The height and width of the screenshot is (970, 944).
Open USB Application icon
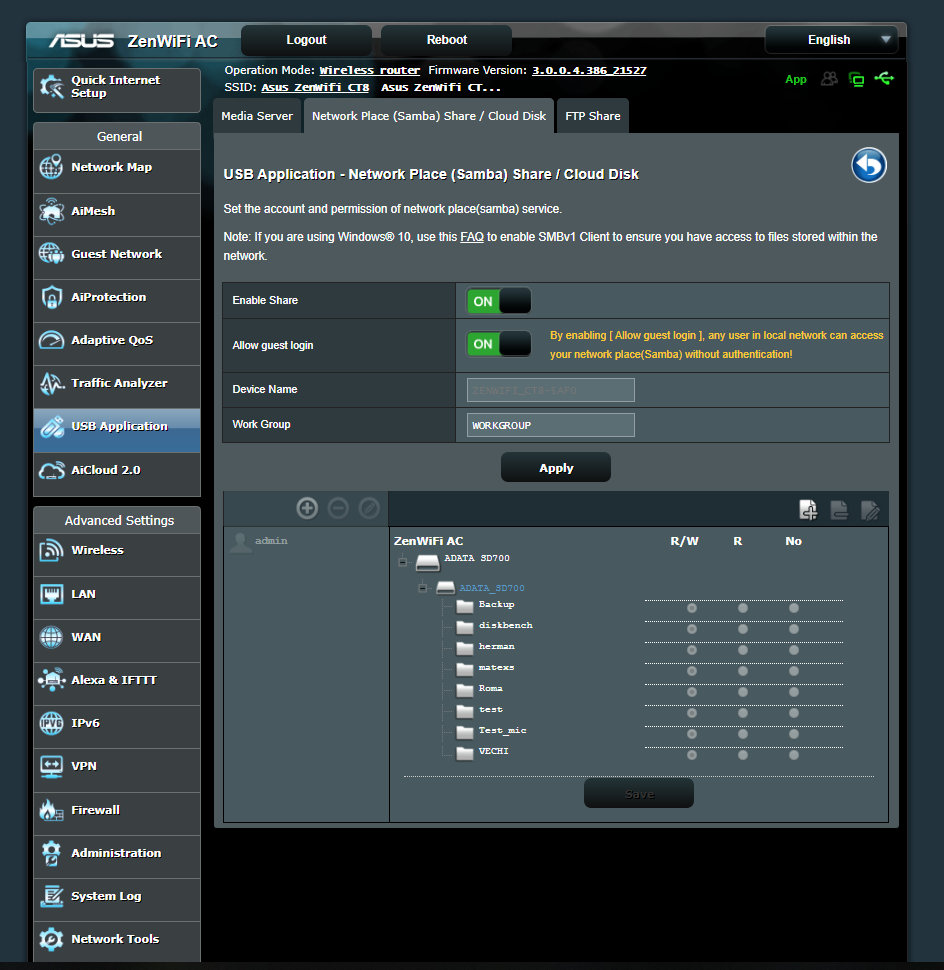click(x=51, y=426)
